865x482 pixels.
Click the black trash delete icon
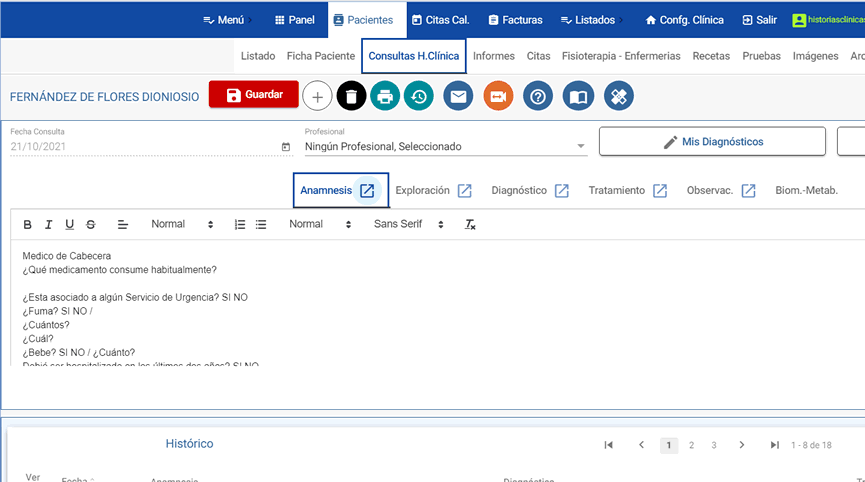[351, 96]
